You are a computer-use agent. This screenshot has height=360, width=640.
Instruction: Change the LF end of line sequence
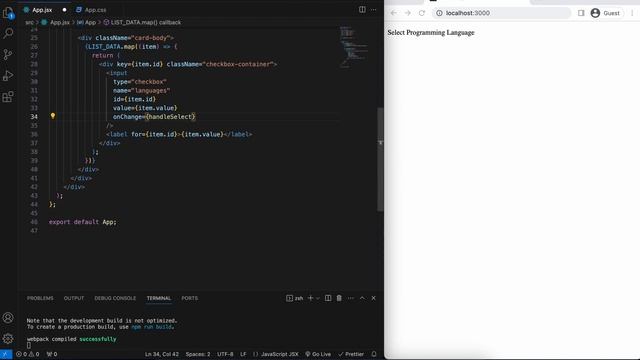pyautogui.click(x=243, y=354)
